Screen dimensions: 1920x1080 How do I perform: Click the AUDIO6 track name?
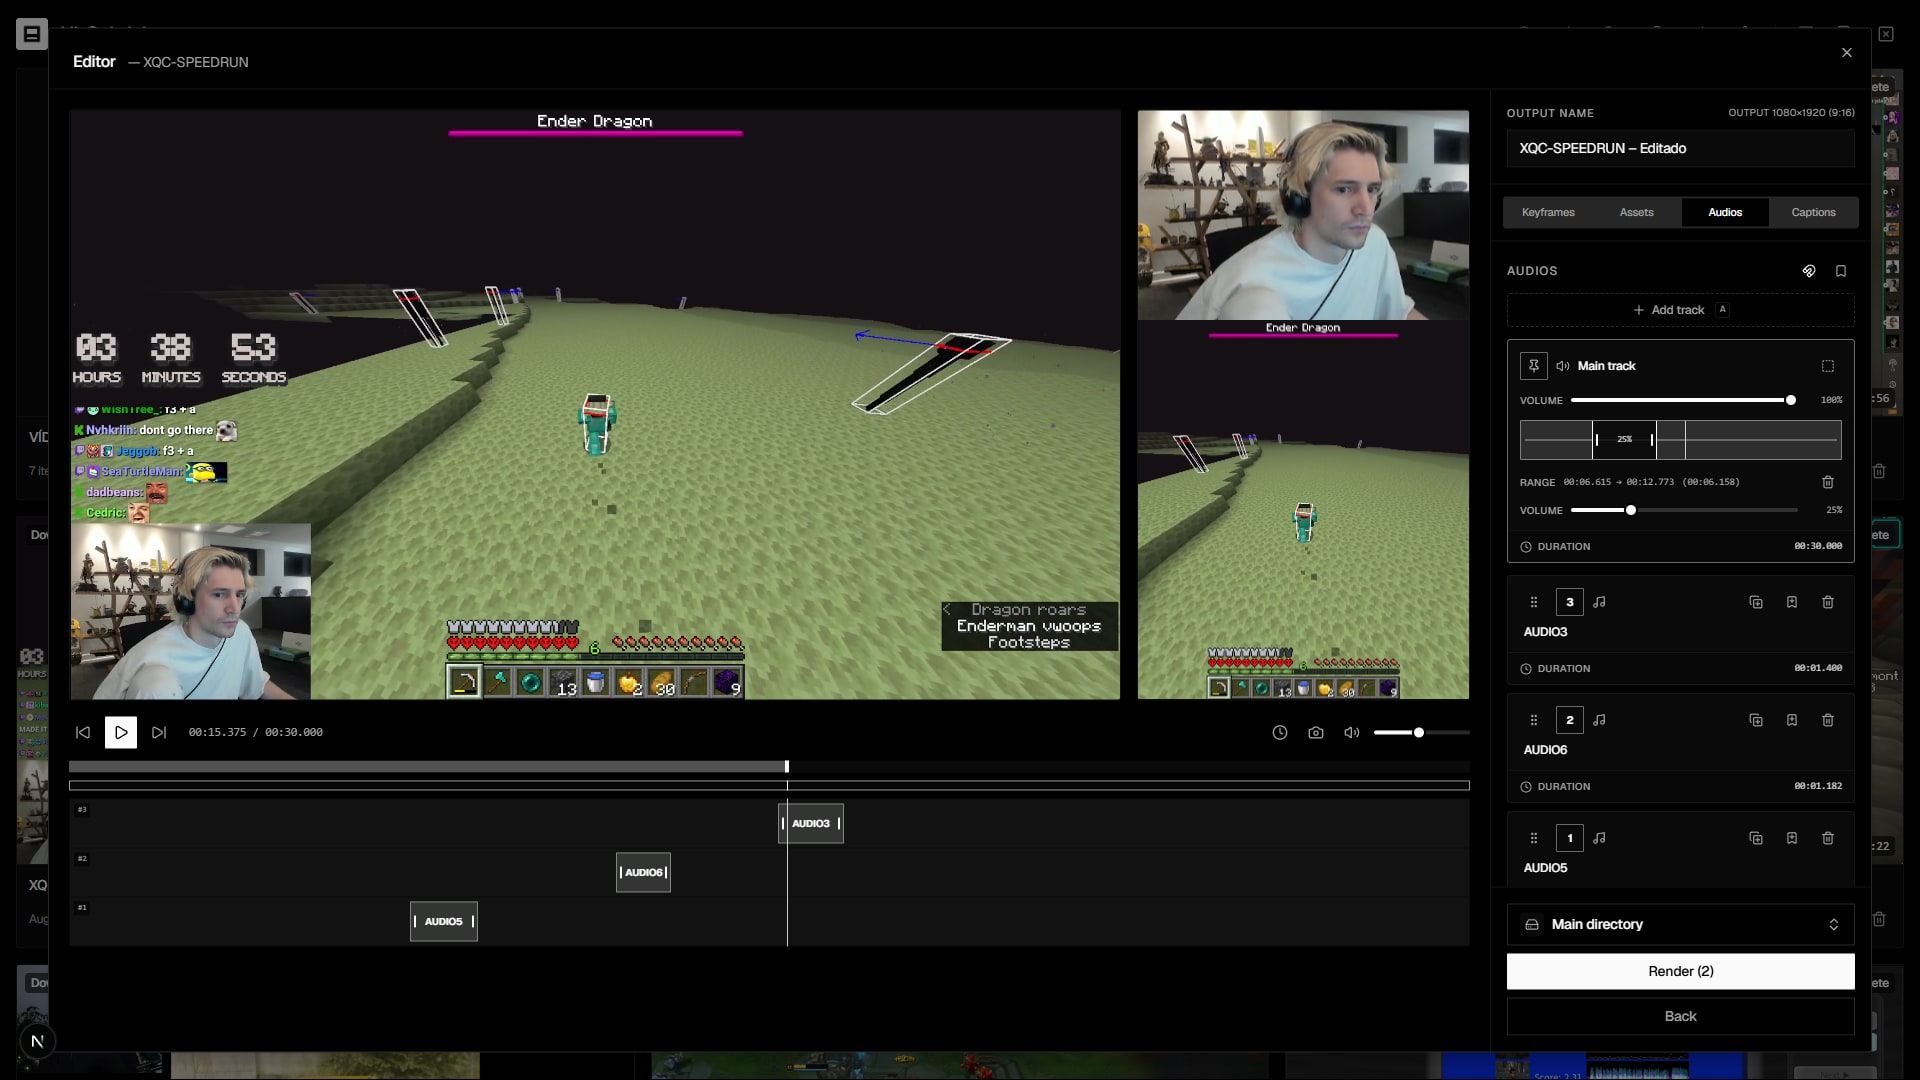pos(1545,750)
